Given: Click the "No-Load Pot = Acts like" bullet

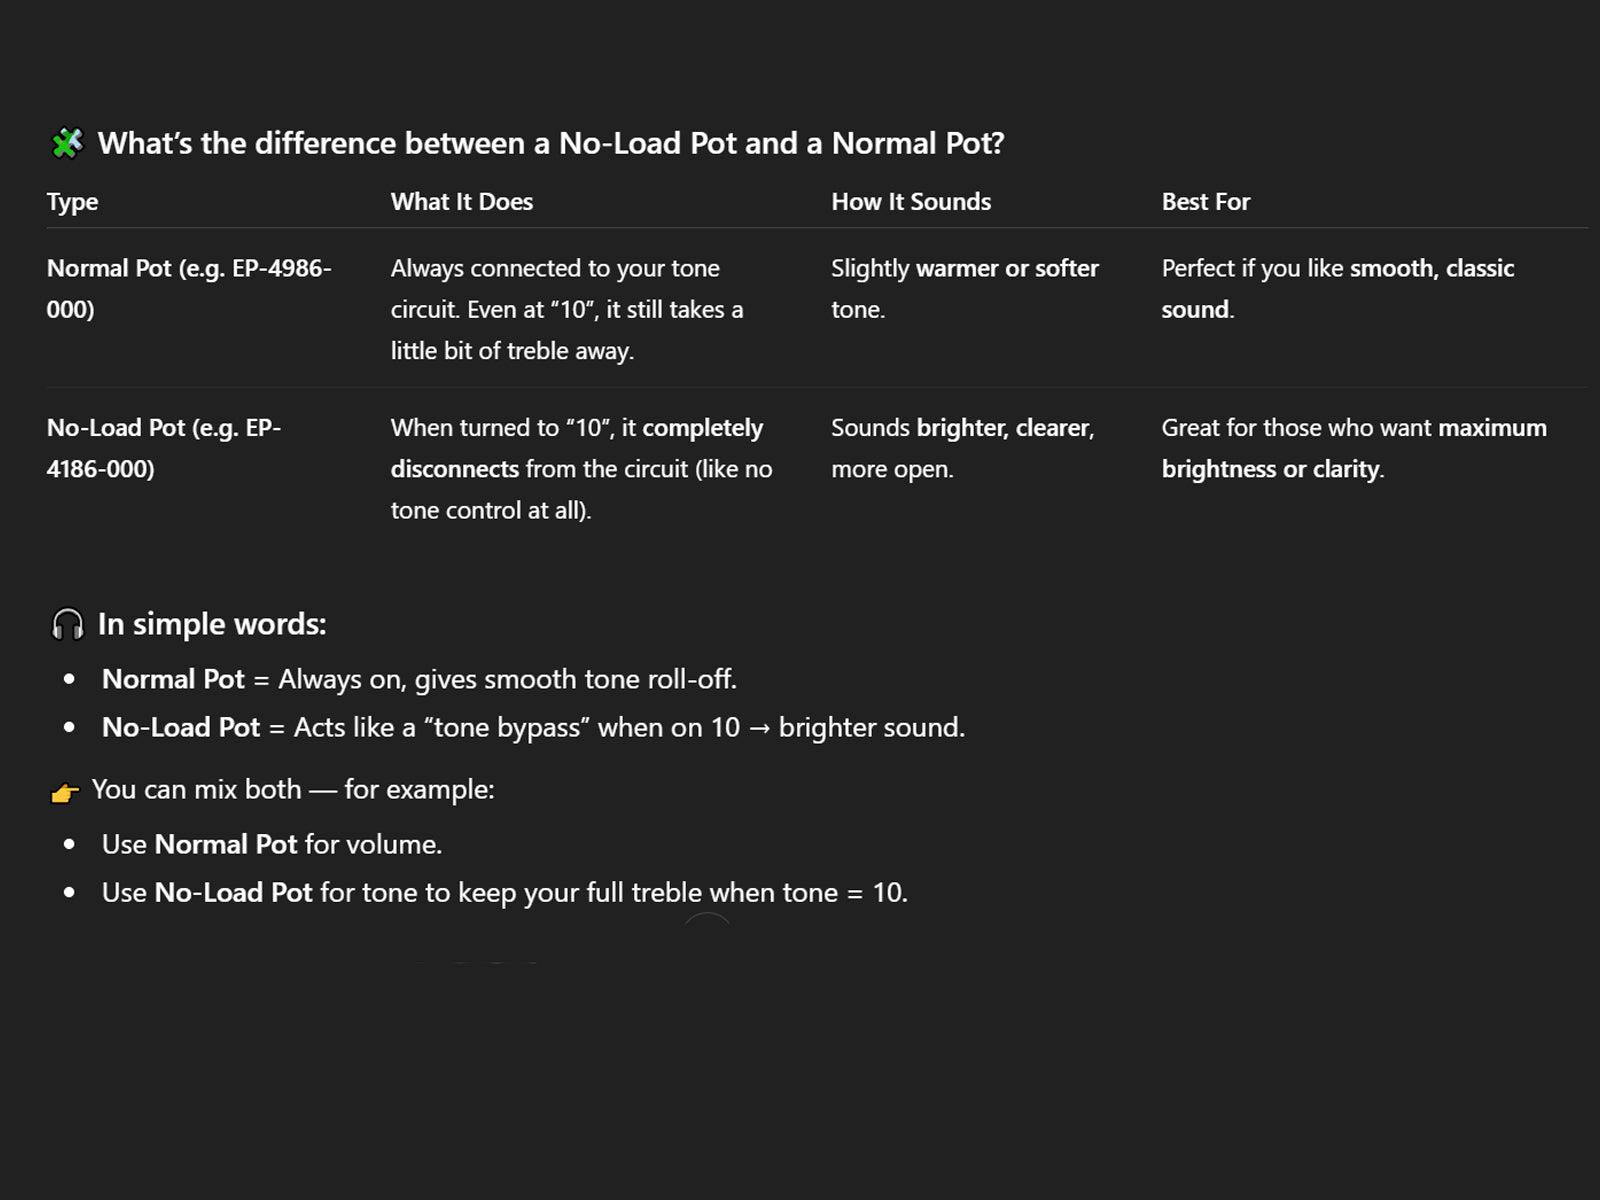Looking at the screenshot, I should click(x=533, y=727).
